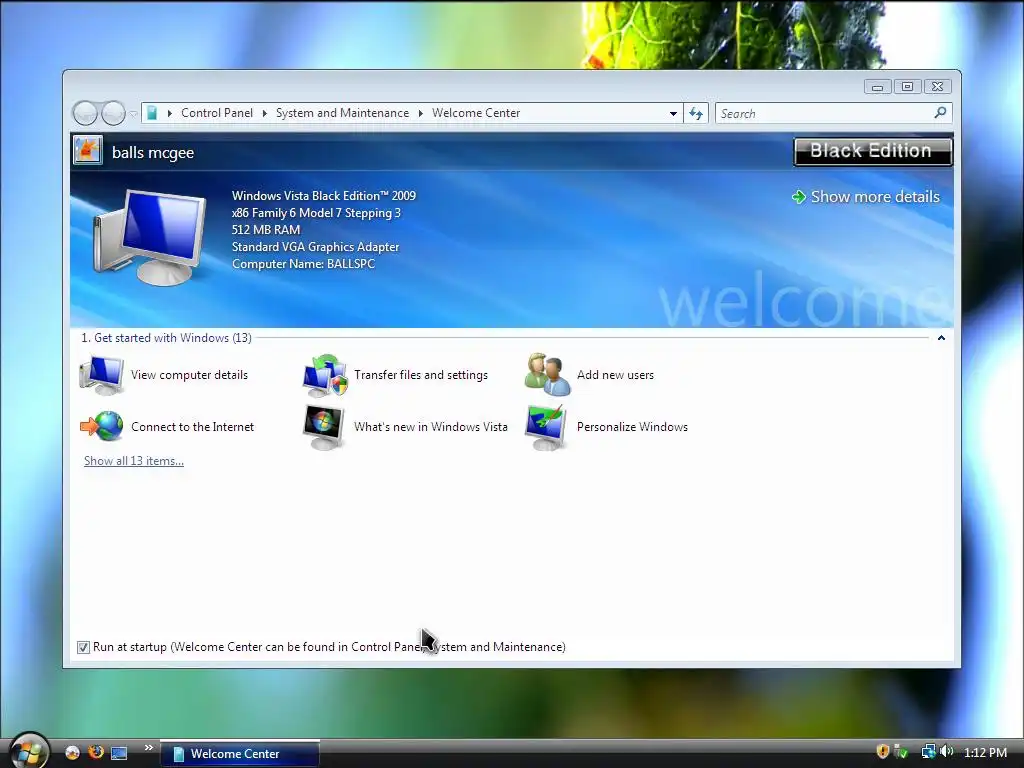Select the Welcome Center breadcrumb
This screenshot has height=768, width=1024.
click(x=476, y=113)
